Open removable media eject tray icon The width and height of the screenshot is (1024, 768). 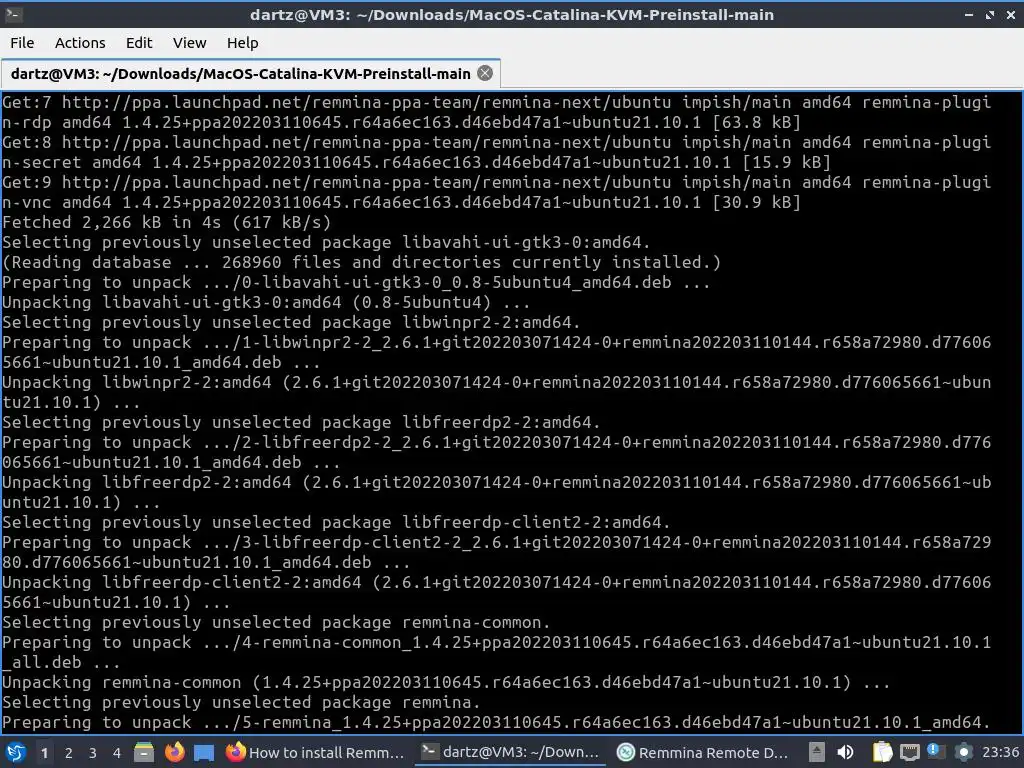(816, 752)
